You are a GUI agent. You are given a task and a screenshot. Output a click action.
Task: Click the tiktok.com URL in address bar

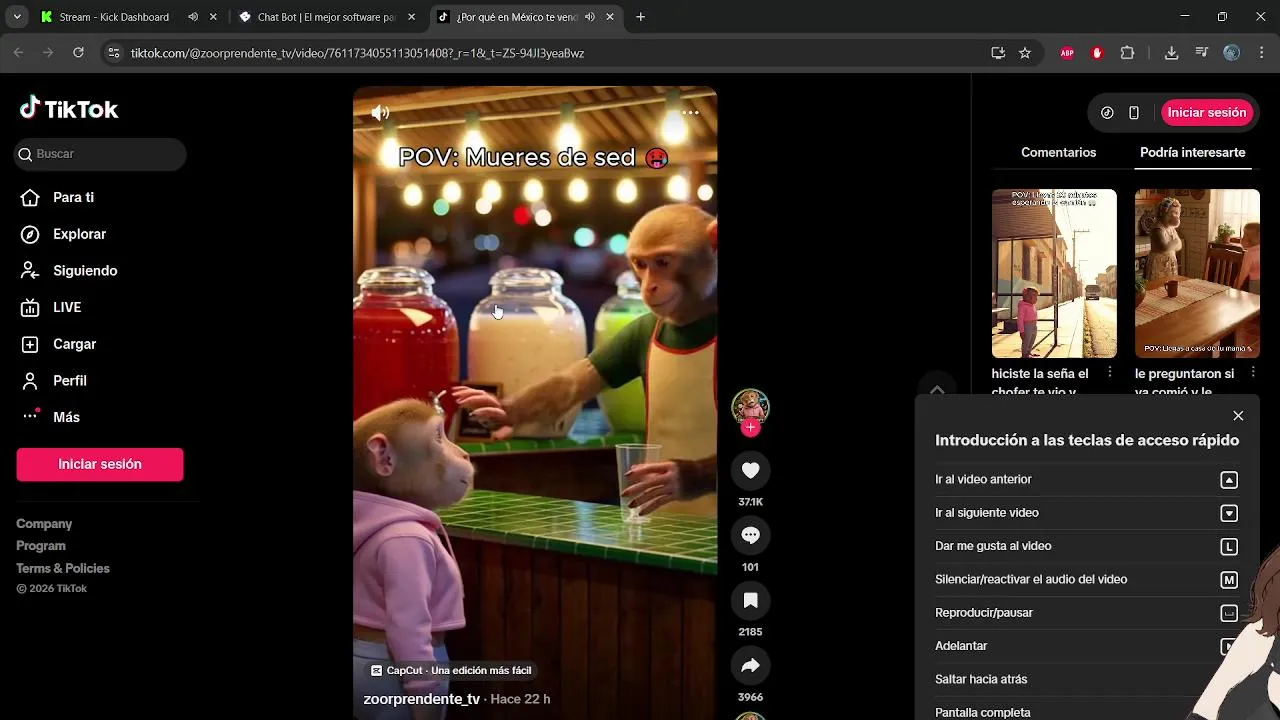coord(357,53)
